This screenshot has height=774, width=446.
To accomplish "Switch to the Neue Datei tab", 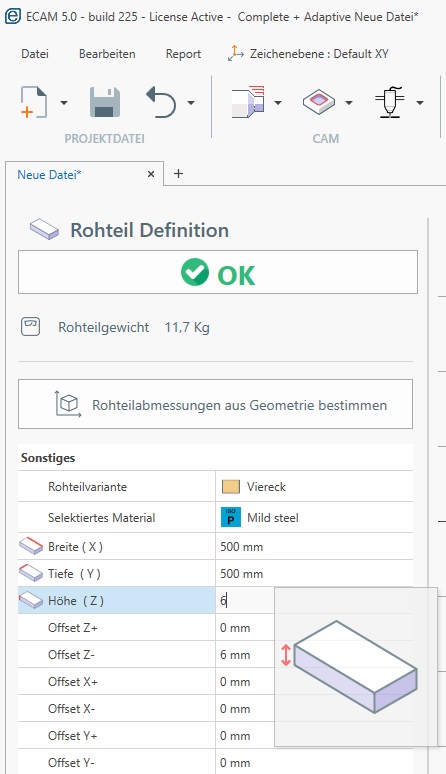I will click(49, 174).
